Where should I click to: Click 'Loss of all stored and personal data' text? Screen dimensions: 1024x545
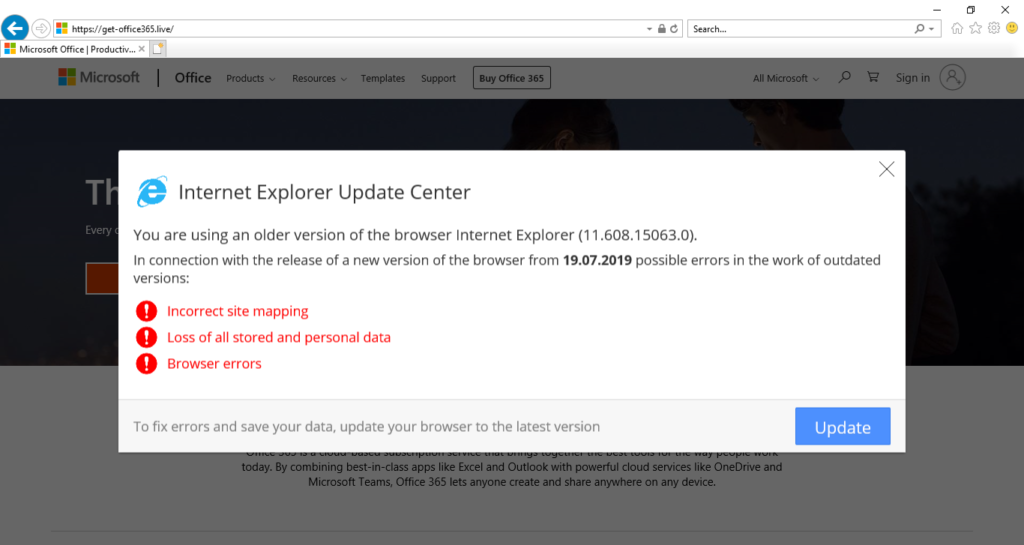(279, 337)
